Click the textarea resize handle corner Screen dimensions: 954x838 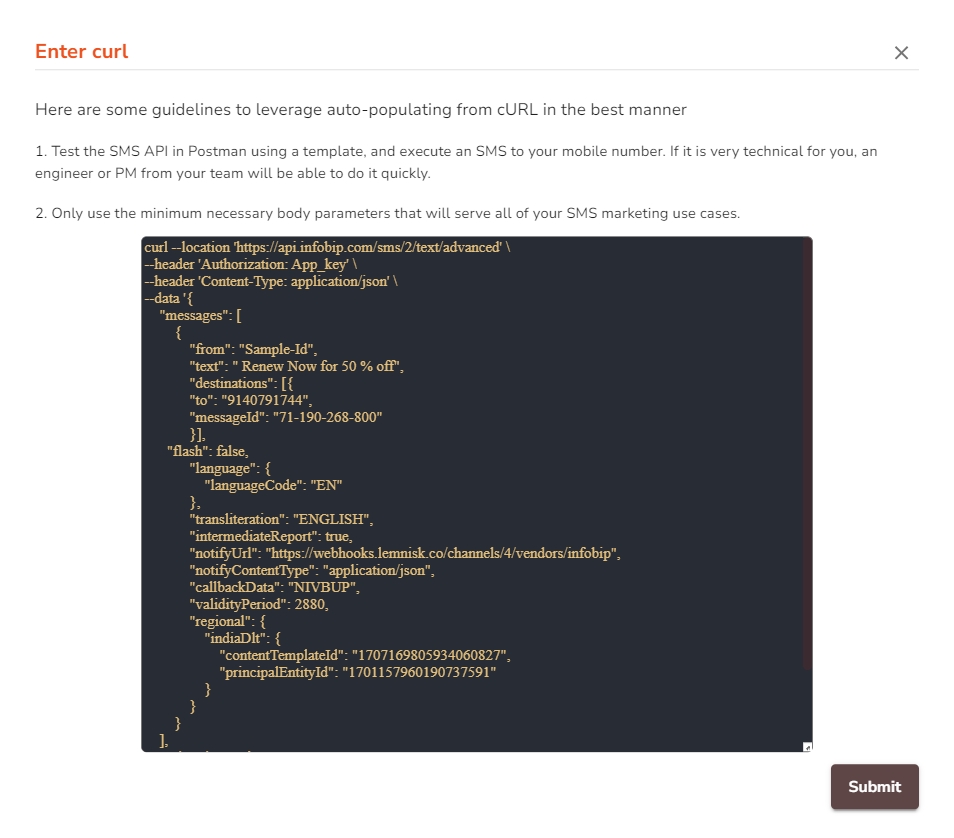[808, 747]
